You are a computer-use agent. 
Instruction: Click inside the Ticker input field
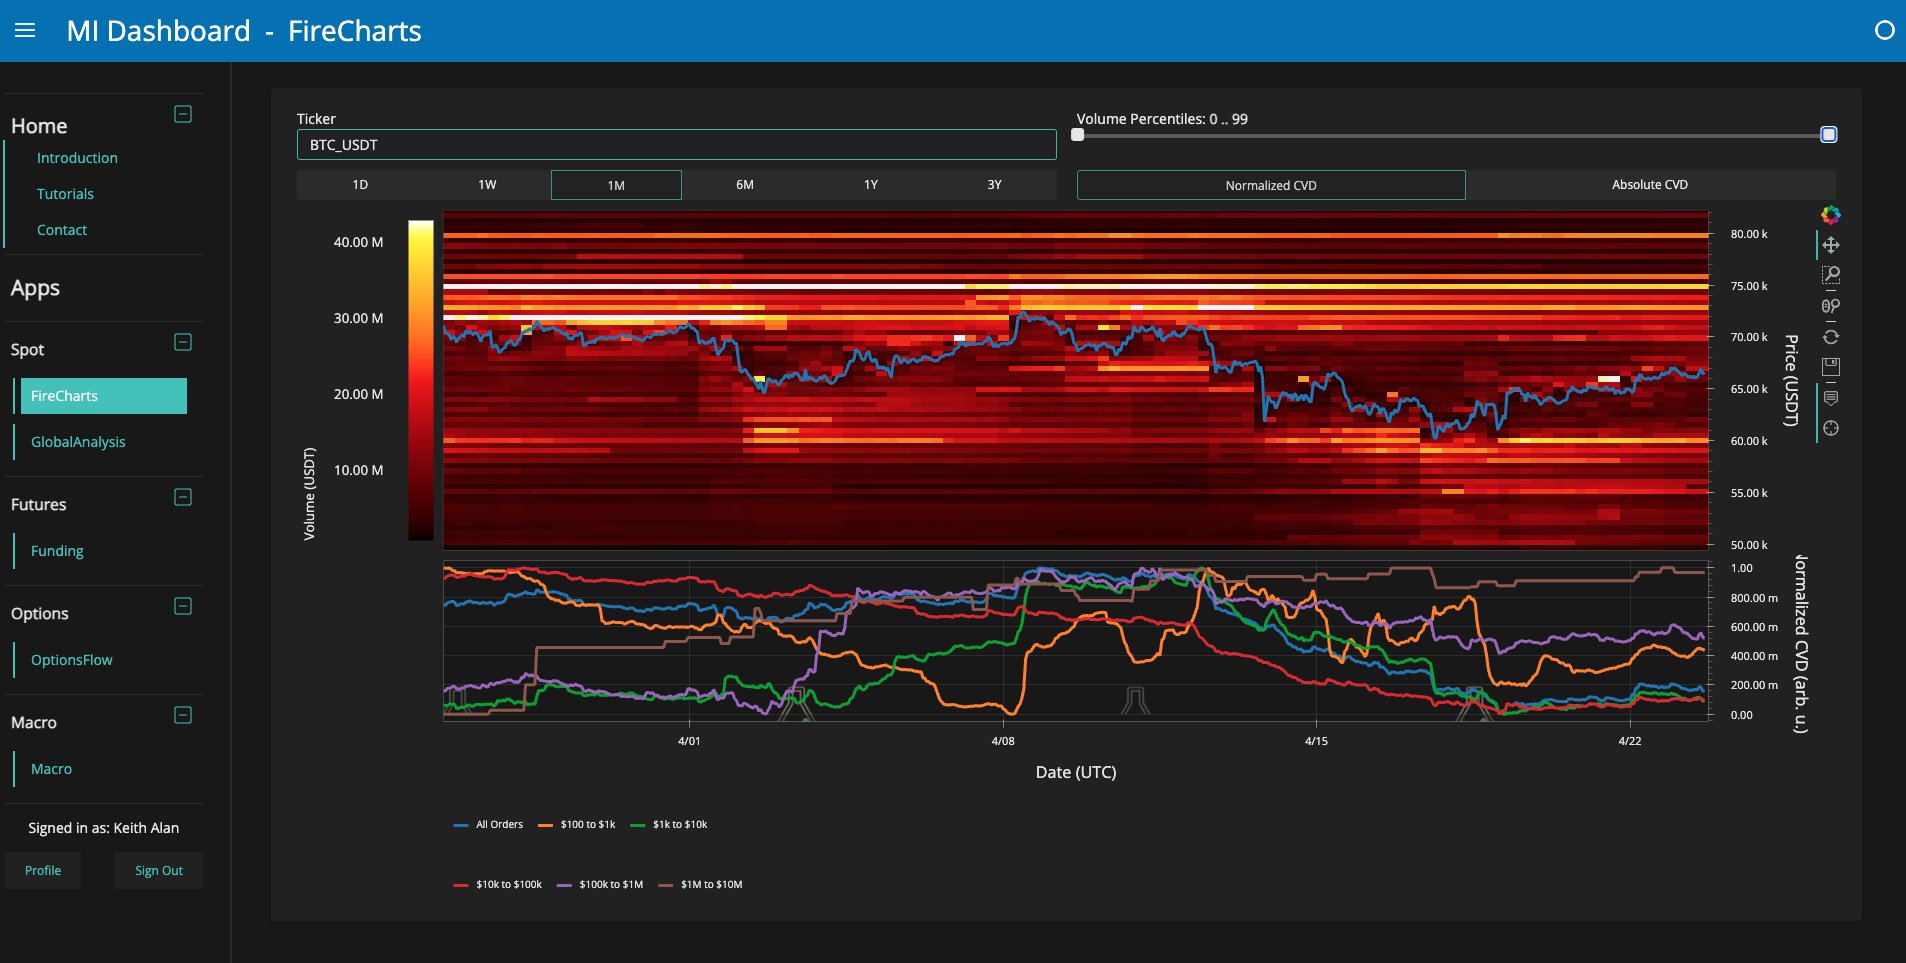(x=676, y=144)
